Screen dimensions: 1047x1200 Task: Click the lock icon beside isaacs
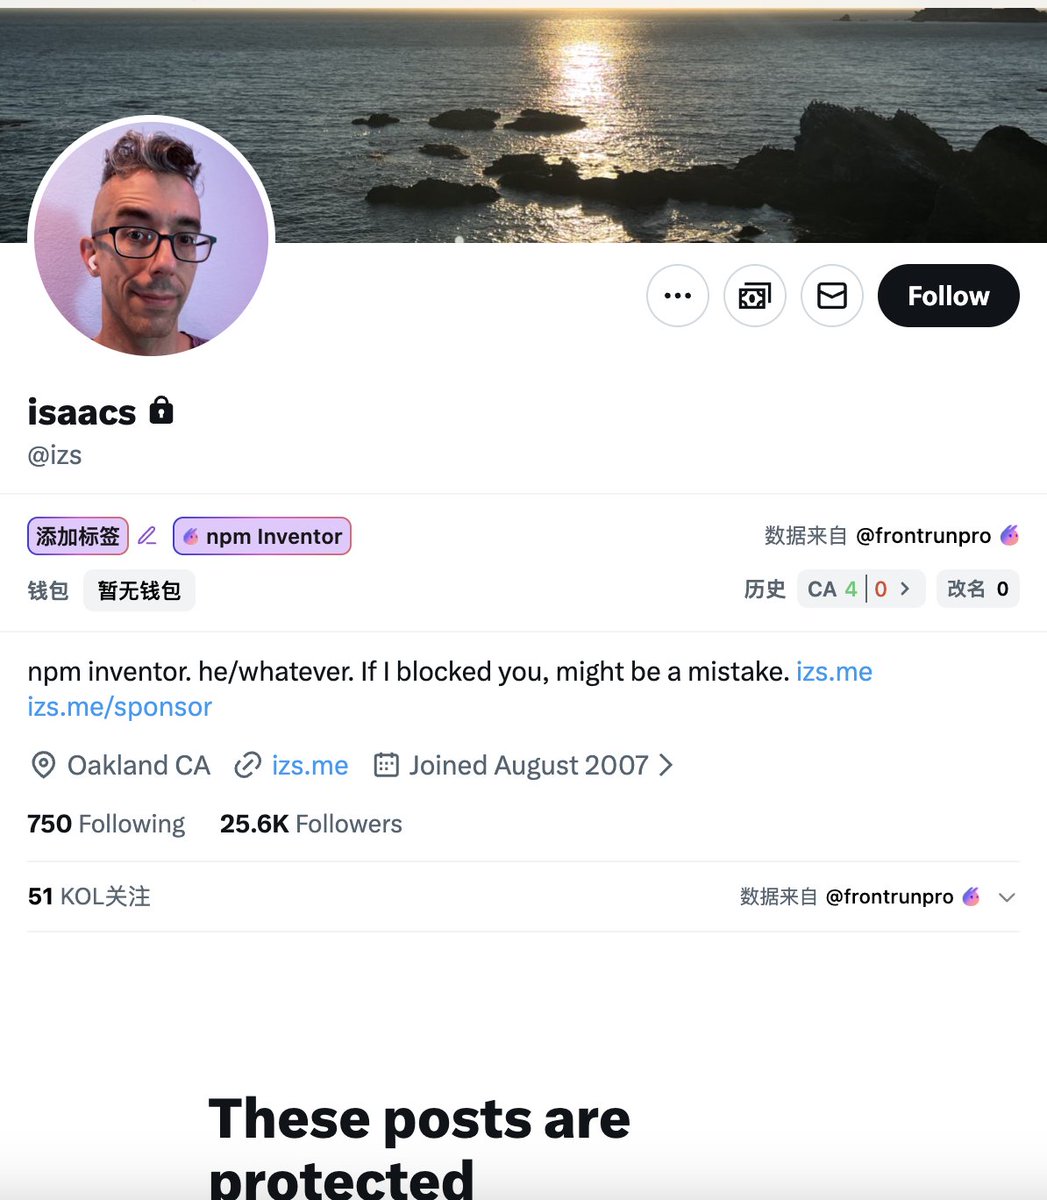161,410
